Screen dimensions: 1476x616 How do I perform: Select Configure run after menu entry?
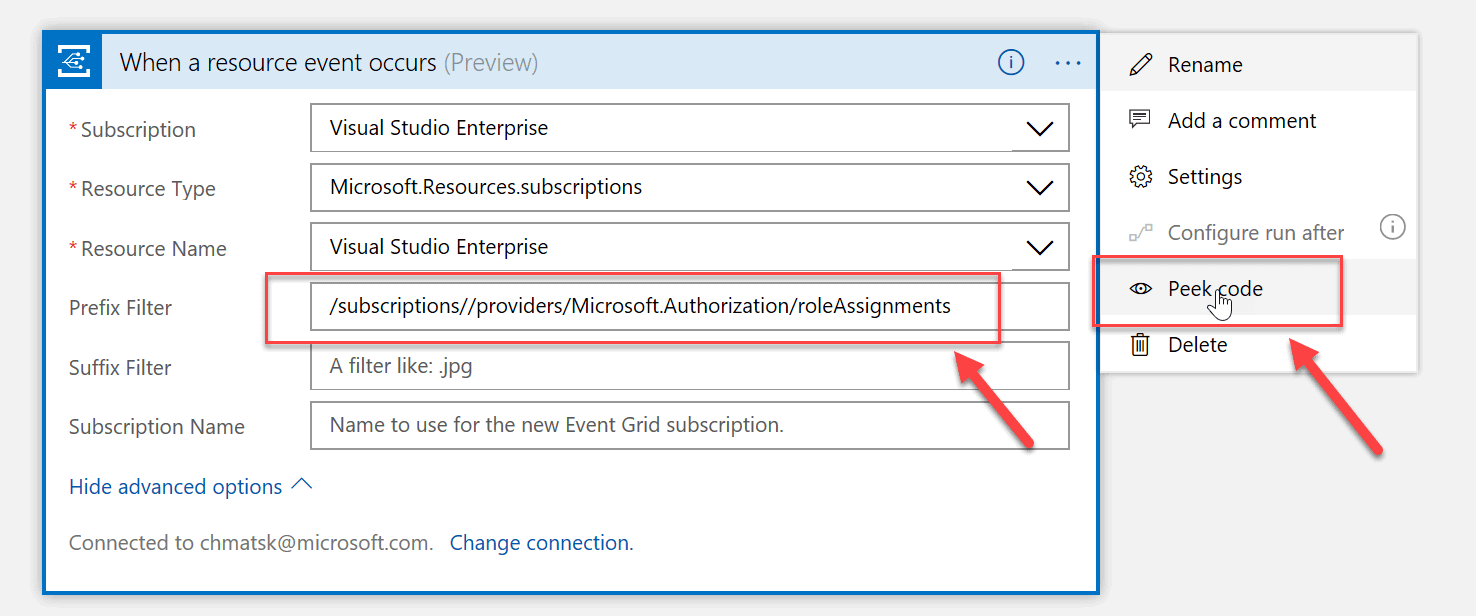click(1259, 232)
